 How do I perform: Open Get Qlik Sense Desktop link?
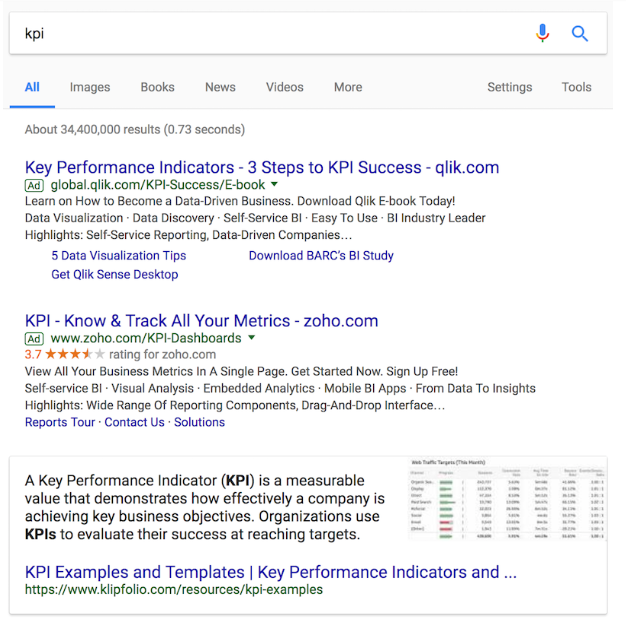pyautogui.click(x=115, y=274)
